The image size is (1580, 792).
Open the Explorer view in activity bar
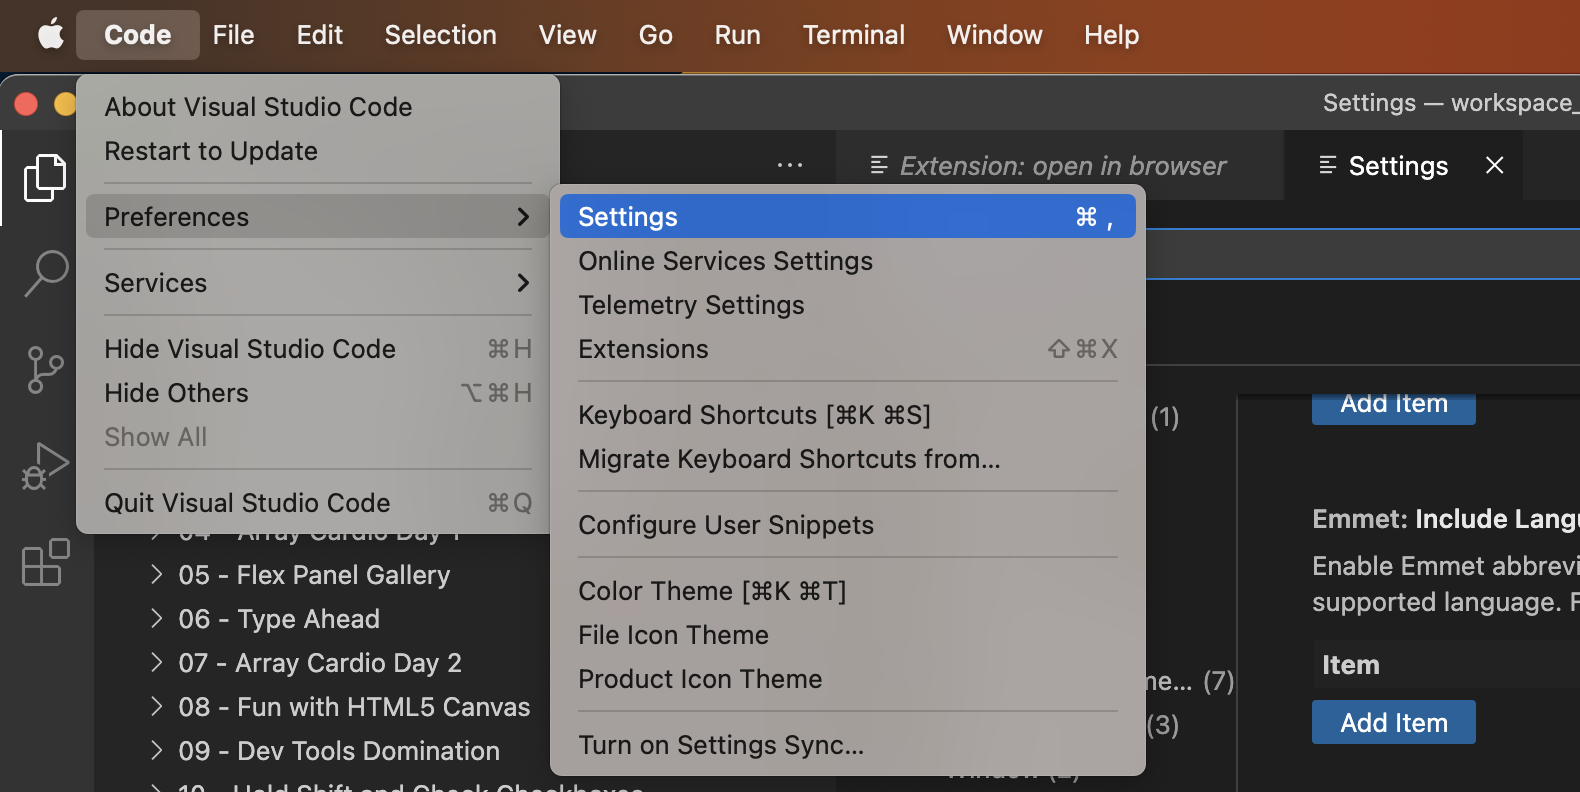45,178
